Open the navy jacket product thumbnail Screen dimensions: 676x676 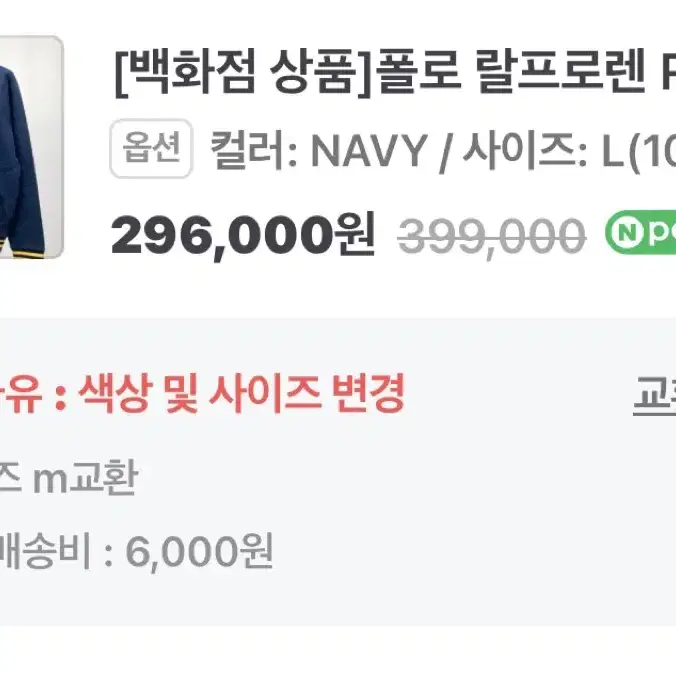pyautogui.click(x=31, y=147)
